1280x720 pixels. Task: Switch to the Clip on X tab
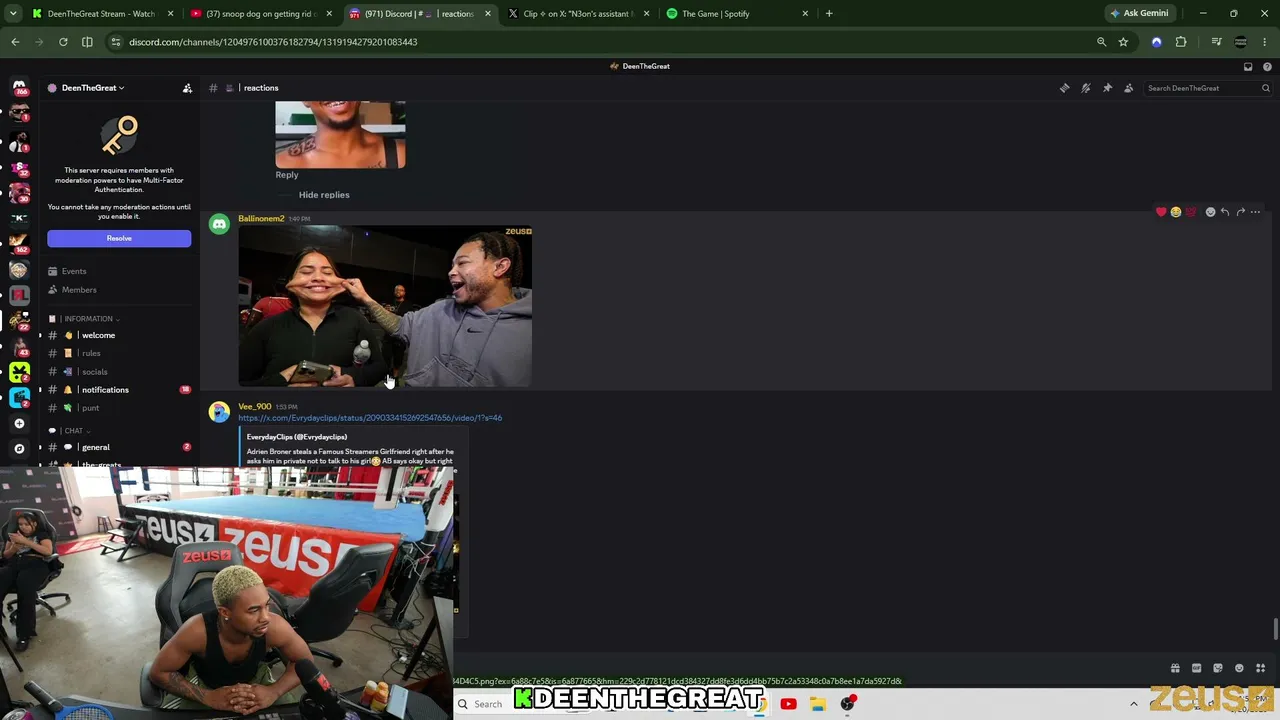pos(578,14)
